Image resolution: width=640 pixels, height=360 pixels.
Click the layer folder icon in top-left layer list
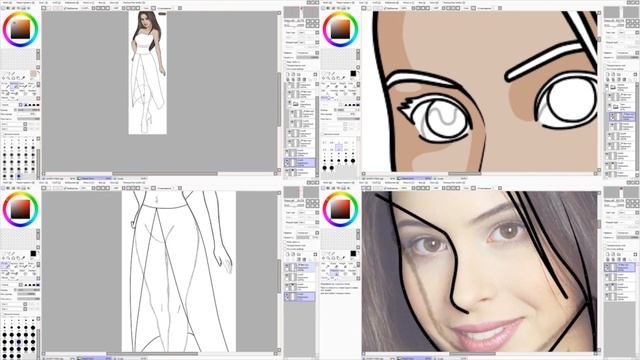(296, 104)
